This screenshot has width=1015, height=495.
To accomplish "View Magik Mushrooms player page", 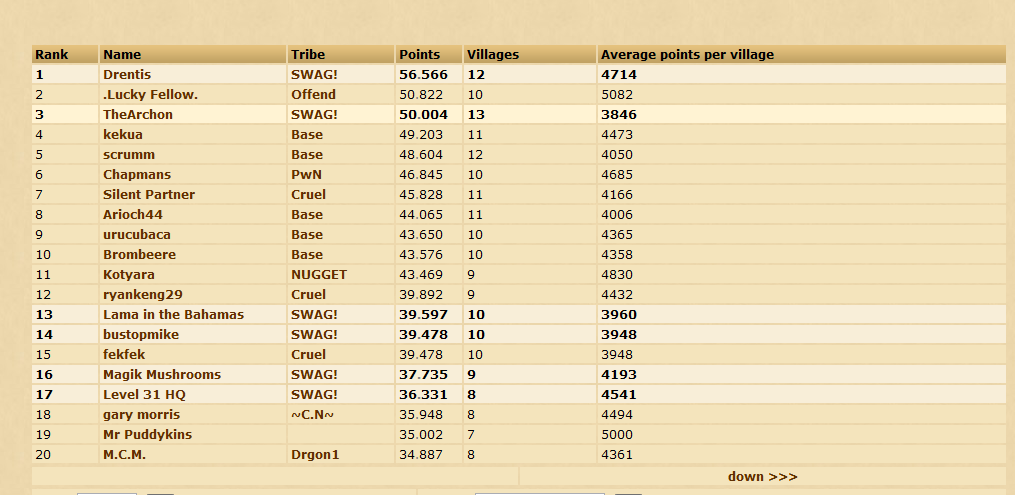I will (x=162, y=374).
